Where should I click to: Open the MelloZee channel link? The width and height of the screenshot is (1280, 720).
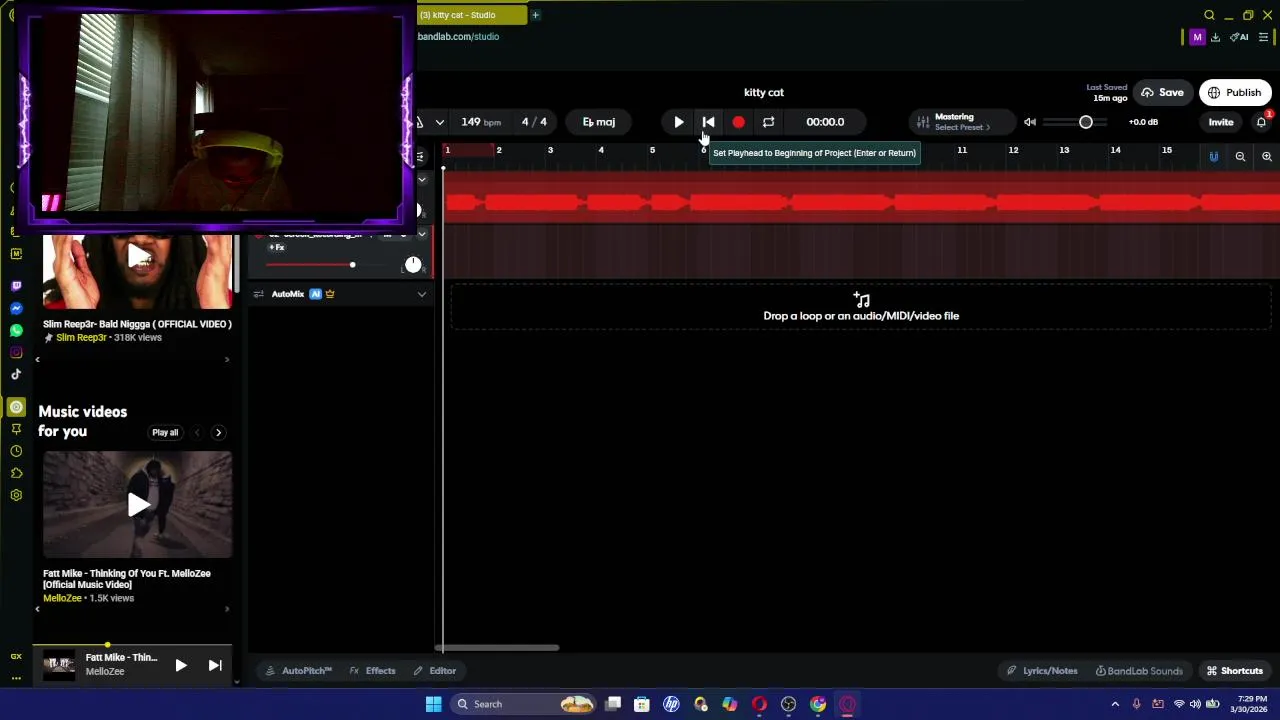tap(62, 598)
